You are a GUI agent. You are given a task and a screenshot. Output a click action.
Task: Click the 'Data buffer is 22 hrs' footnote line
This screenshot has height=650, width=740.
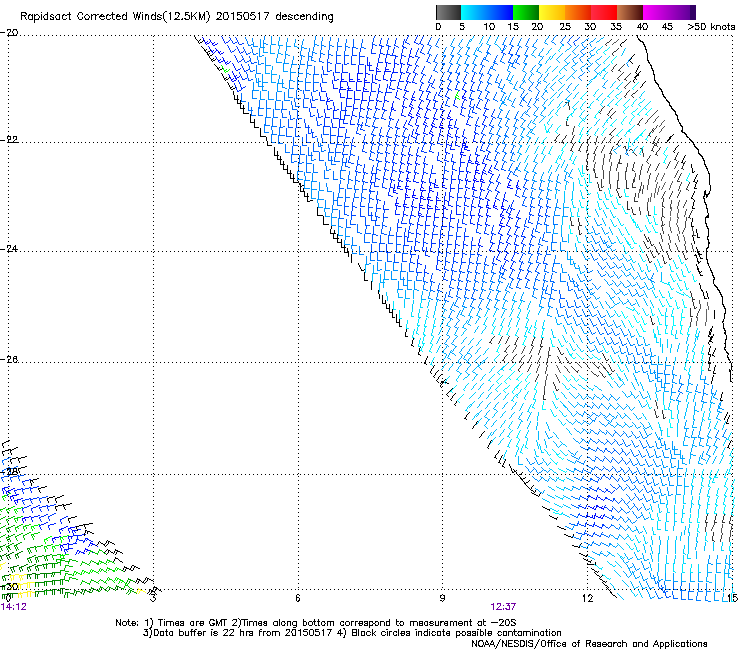point(352,633)
